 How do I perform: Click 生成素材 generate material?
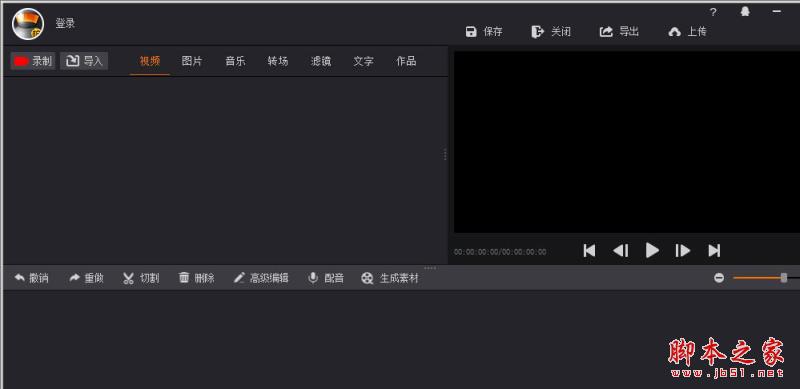pos(390,278)
